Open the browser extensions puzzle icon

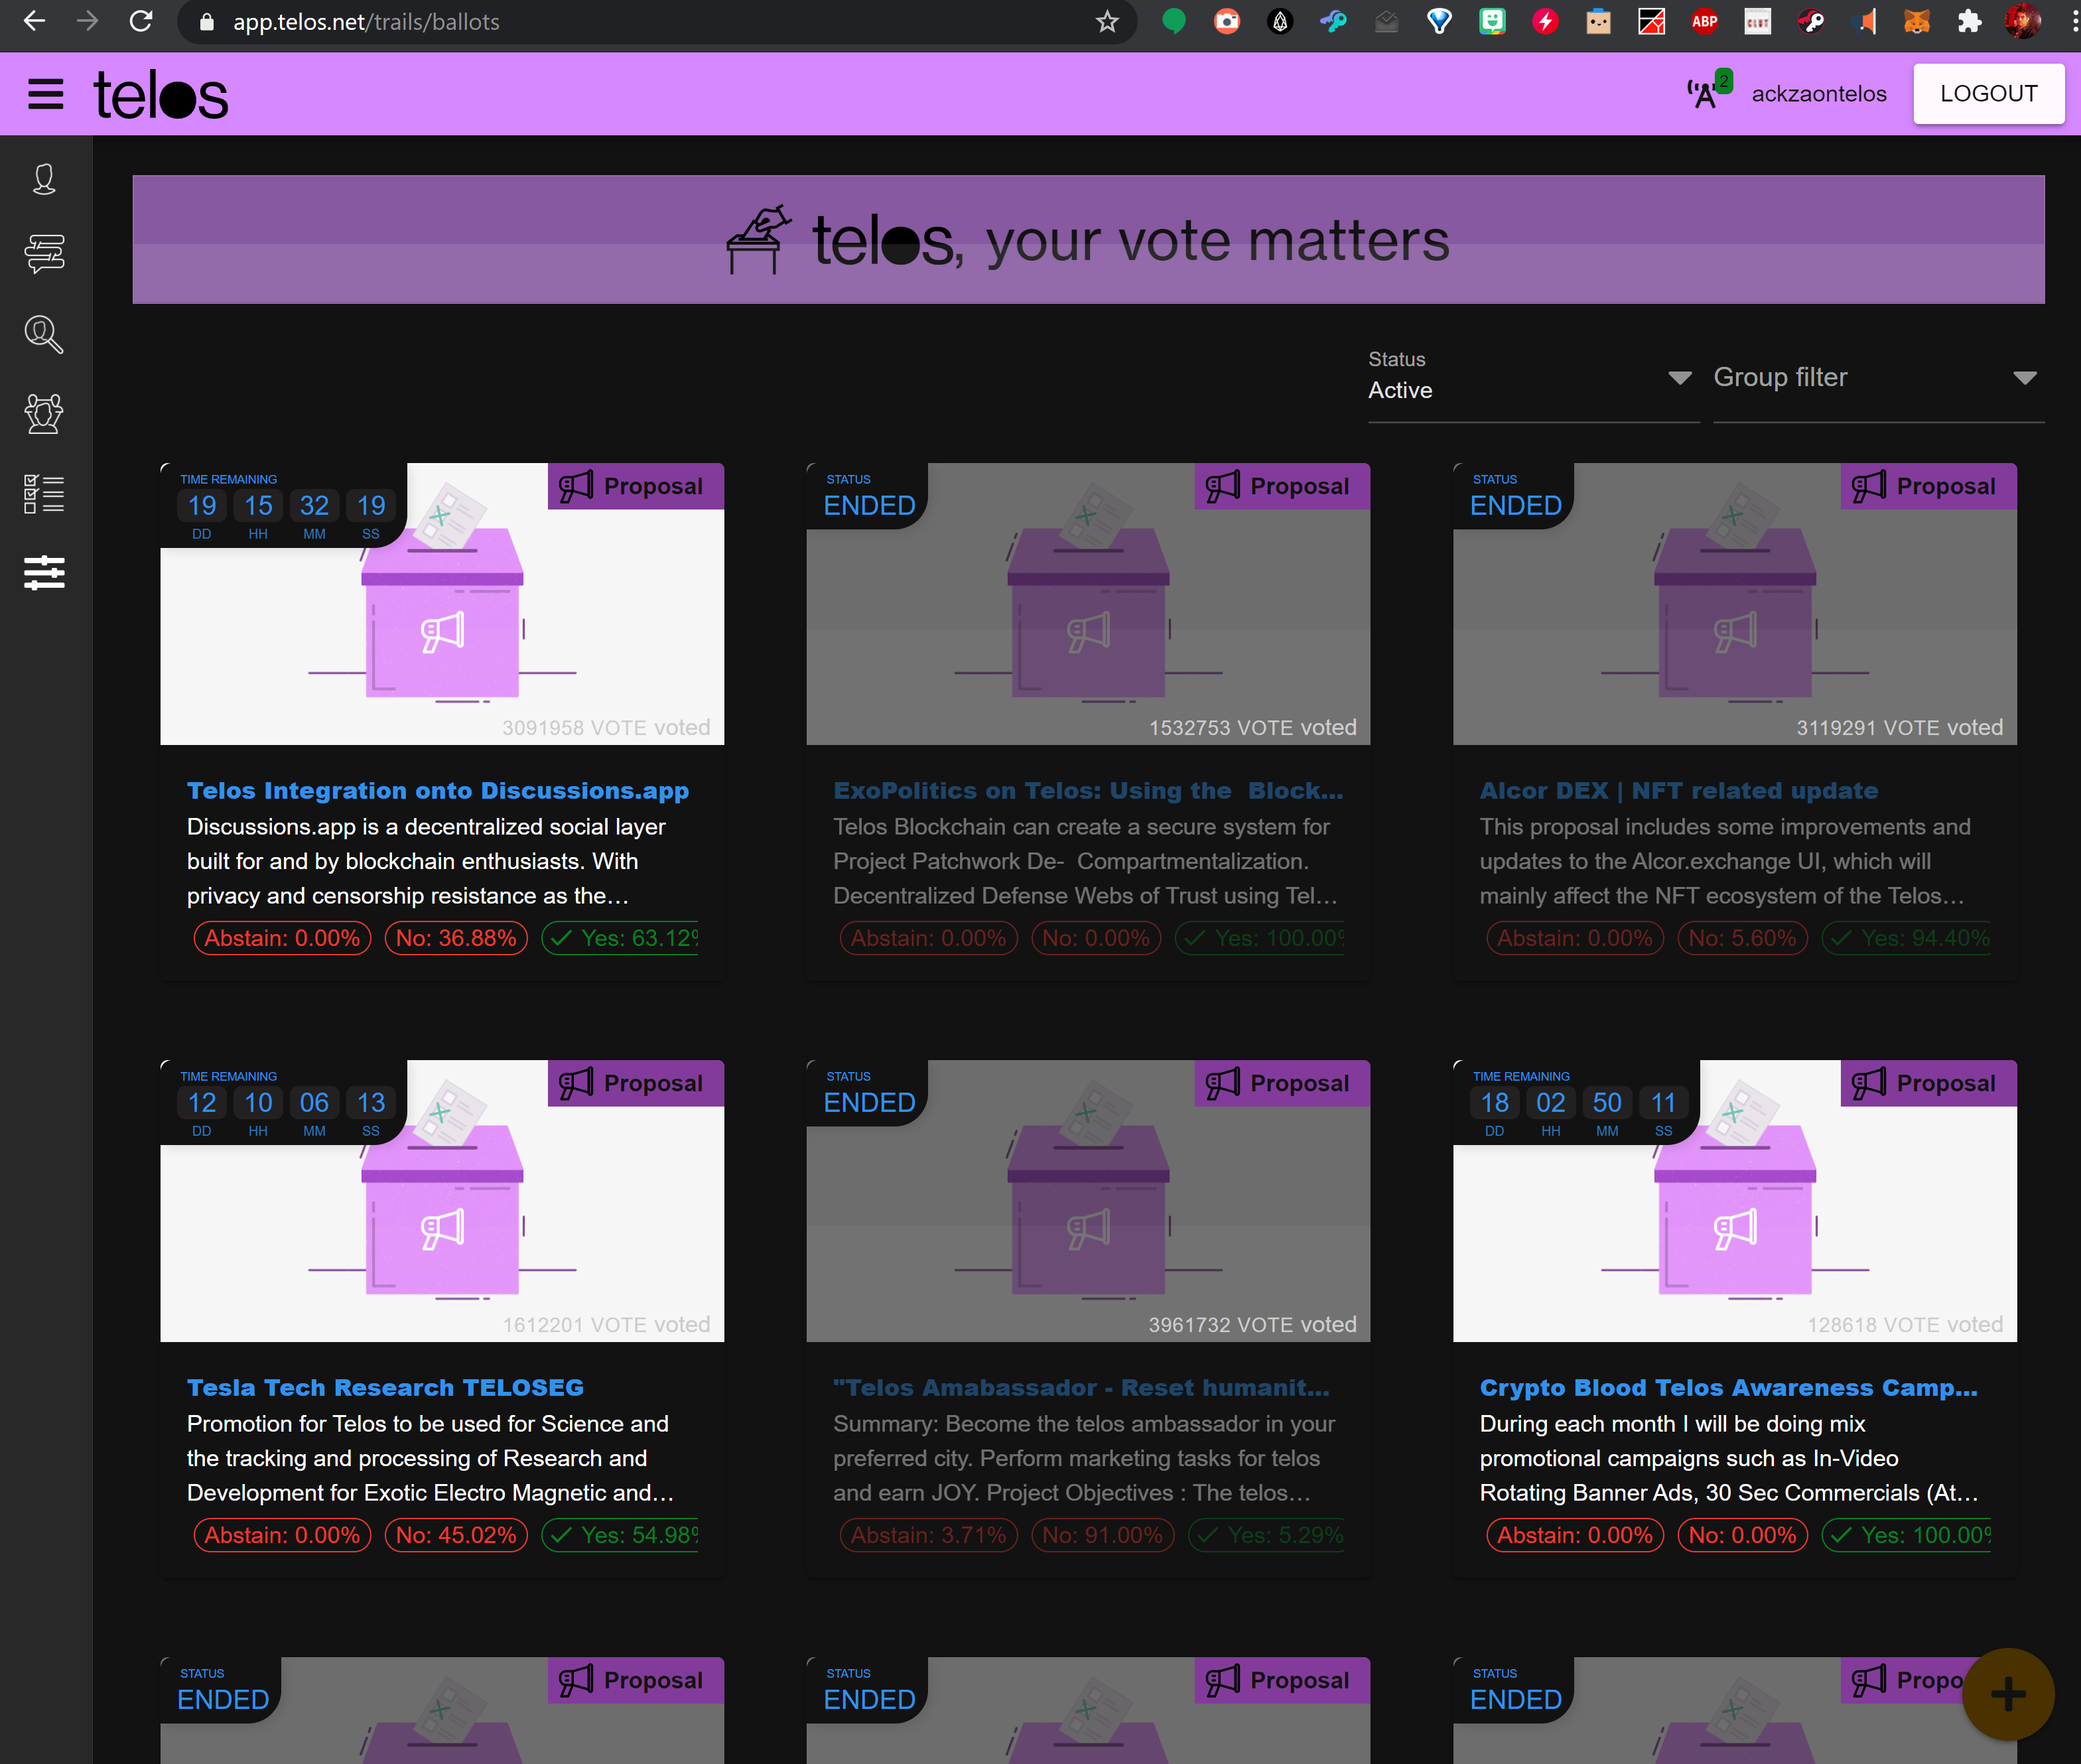click(x=1969, y=22)
